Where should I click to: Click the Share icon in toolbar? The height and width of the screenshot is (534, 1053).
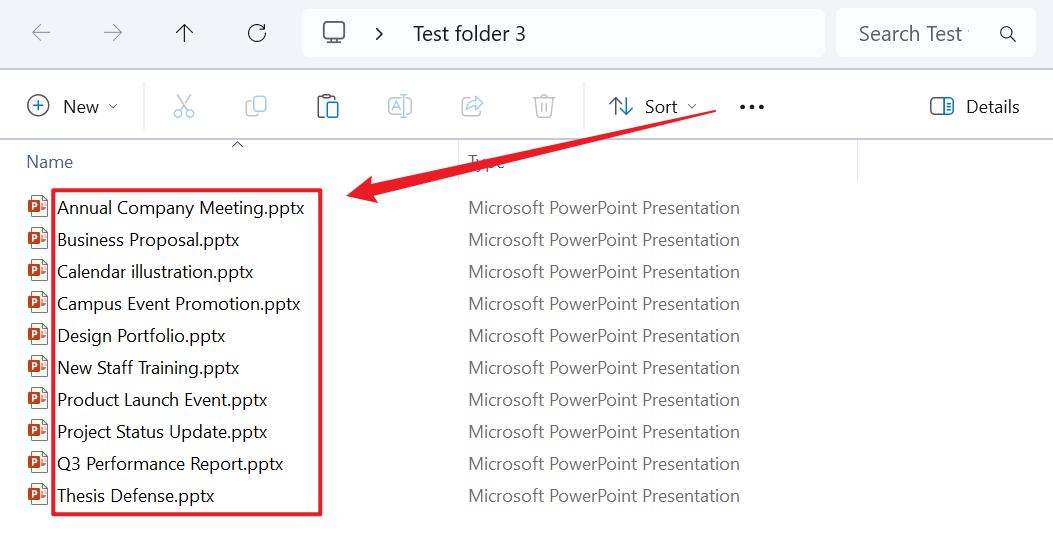tap(472, 106)
